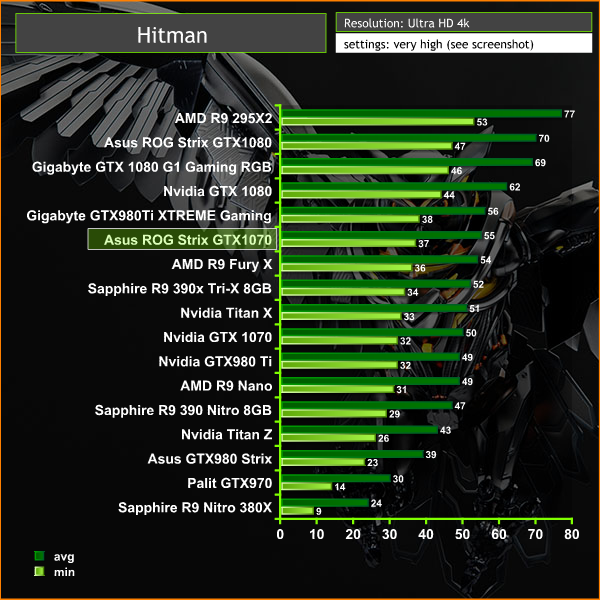The height and width of the screenshot is (600, 600).
Task: Click avg value 77 for R9 295X2
Action: (x=569, y=114)
